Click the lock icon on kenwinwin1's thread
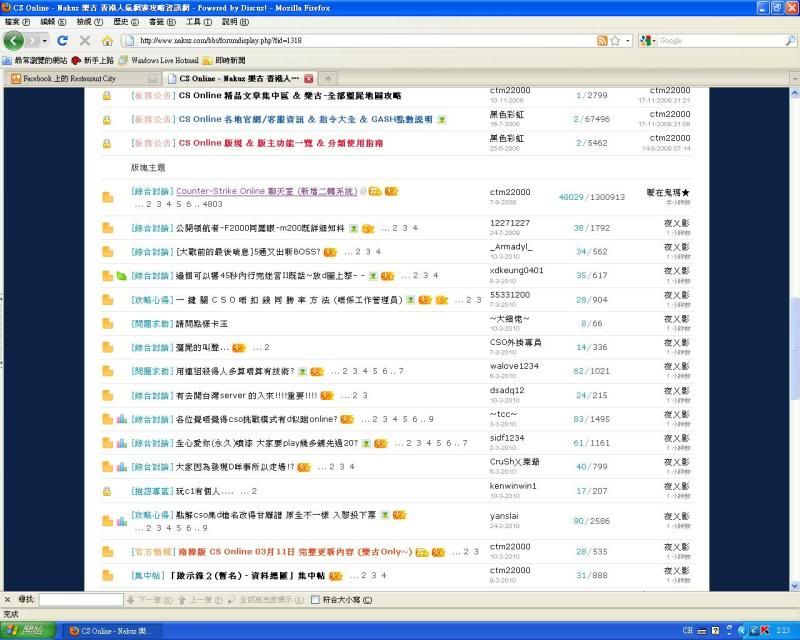Viewport: 800px width, 640px height. coord(107,491)
